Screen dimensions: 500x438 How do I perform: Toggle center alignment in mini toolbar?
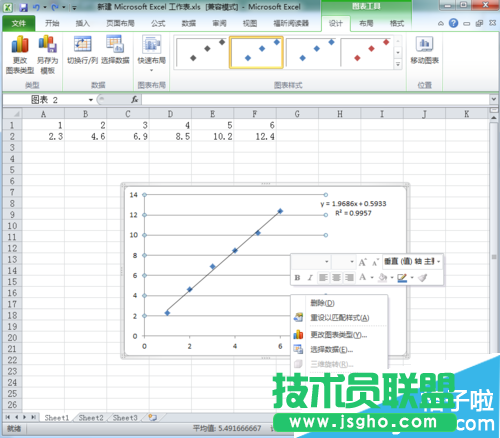336,277
